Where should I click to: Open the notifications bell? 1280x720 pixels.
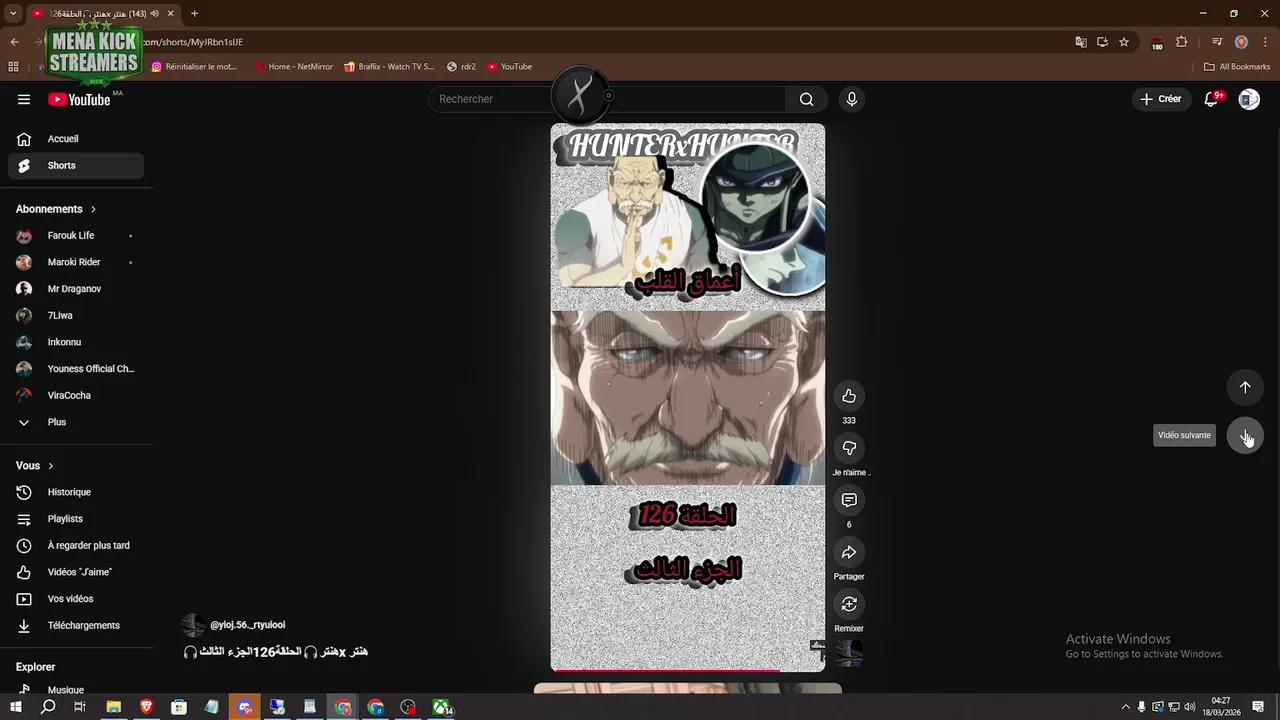(x=1211, y=99)
